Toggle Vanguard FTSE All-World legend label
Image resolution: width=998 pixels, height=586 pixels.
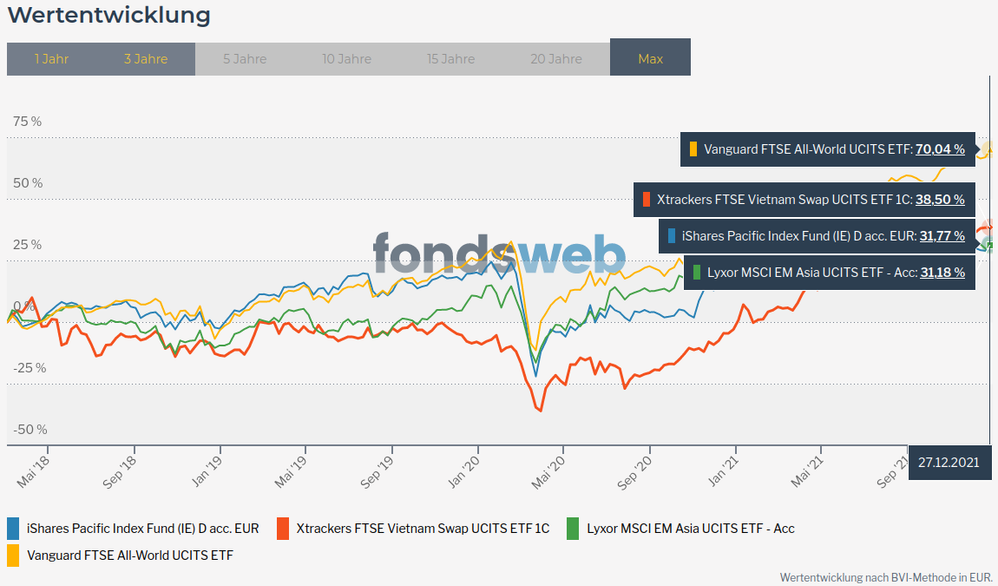(x=130, y=555)
